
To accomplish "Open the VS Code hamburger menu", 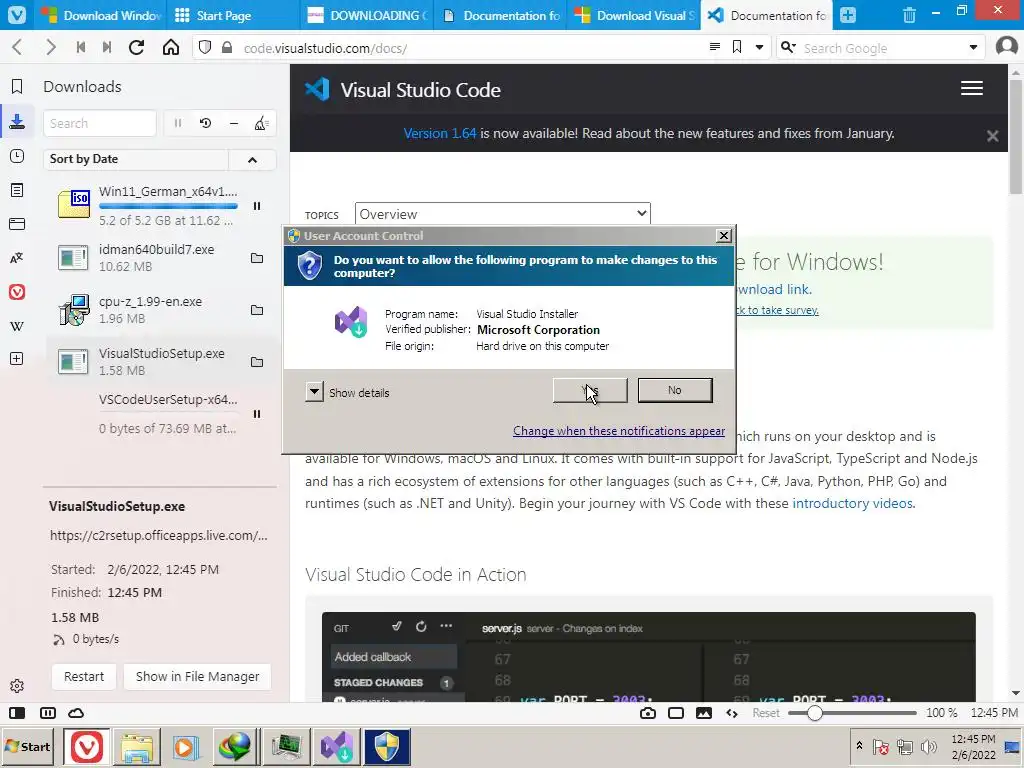I will point(972,88).
